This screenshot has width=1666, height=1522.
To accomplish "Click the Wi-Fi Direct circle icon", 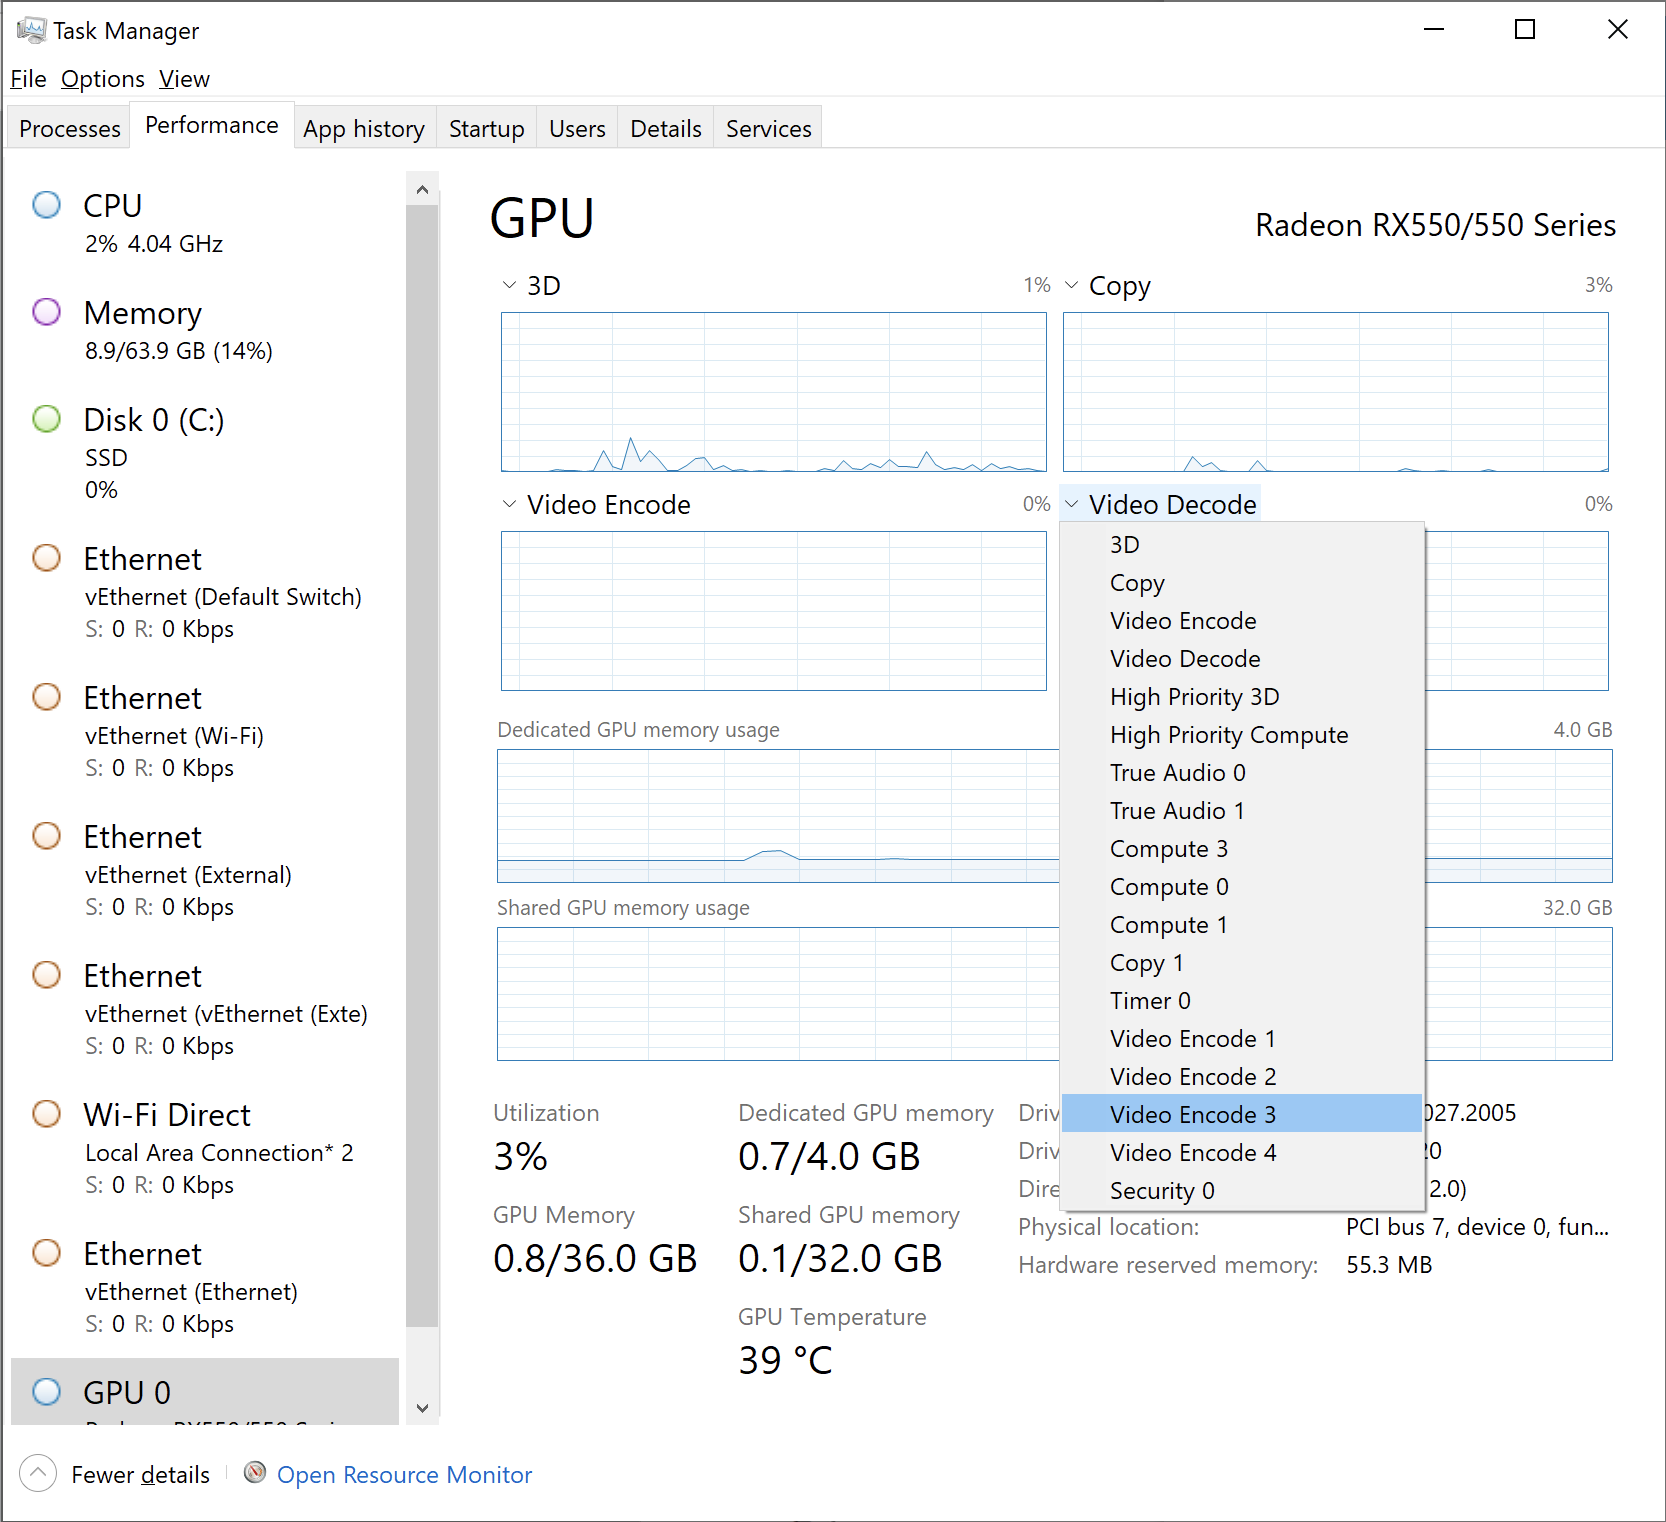I will pyautogui.click(x=47, y=1114).
